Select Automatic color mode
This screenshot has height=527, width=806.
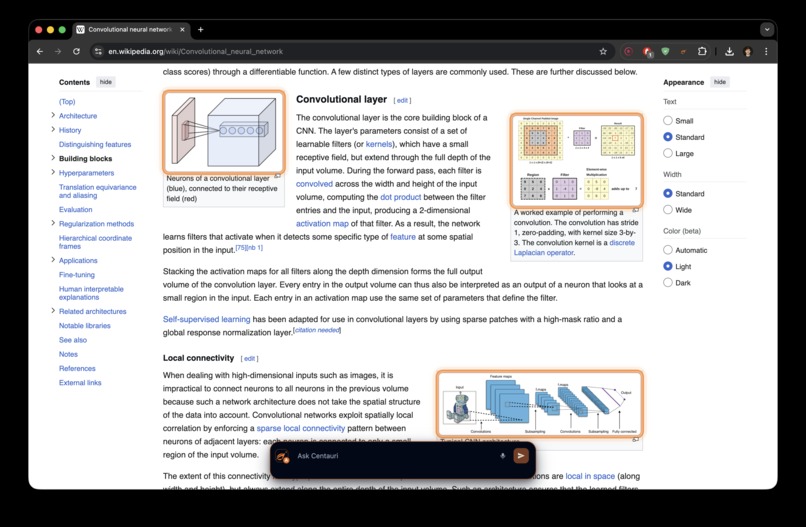pos(668,250)
